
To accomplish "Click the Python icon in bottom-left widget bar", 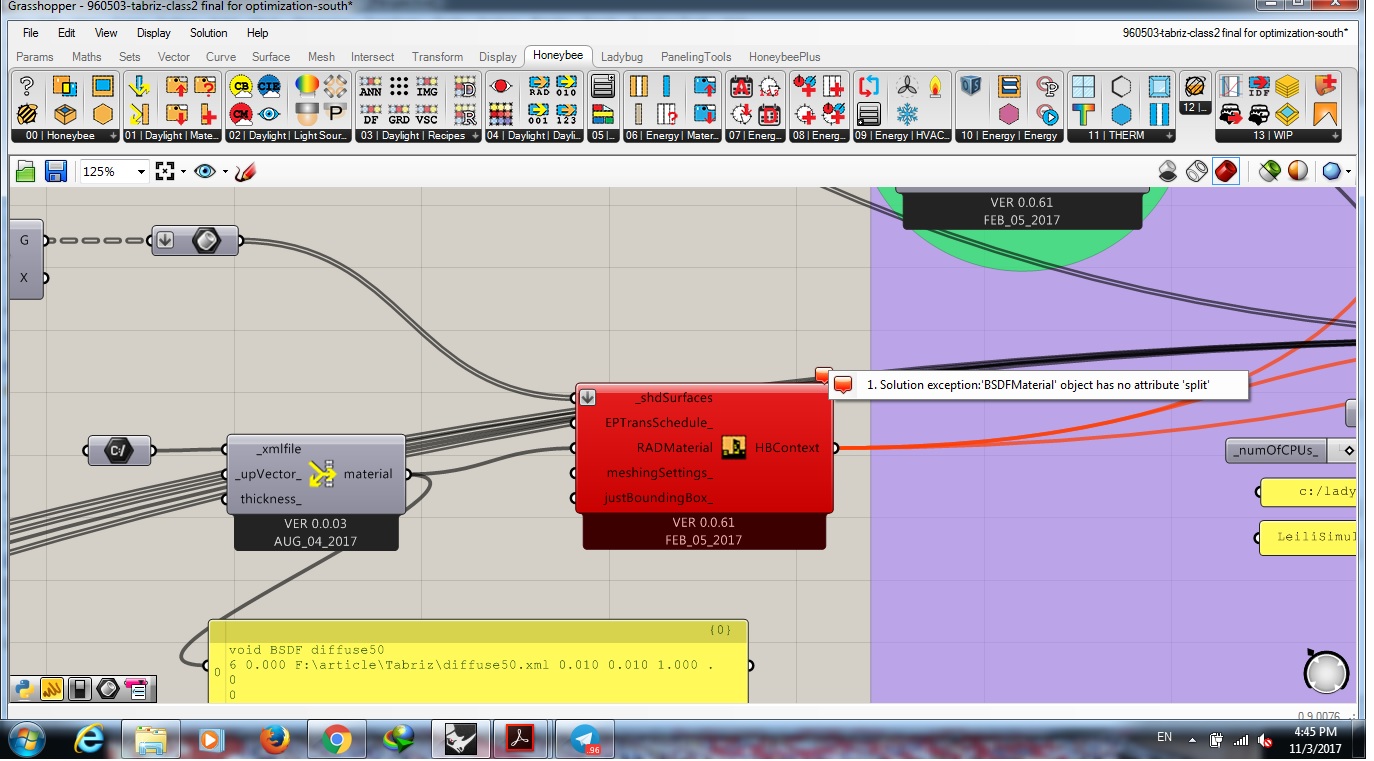I will coord(25,688).
